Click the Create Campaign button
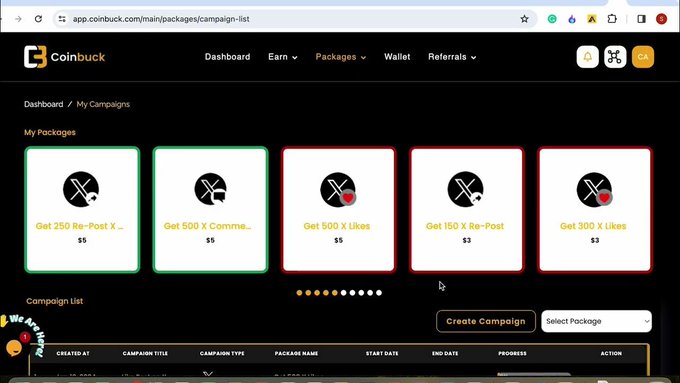 (486, 321)
